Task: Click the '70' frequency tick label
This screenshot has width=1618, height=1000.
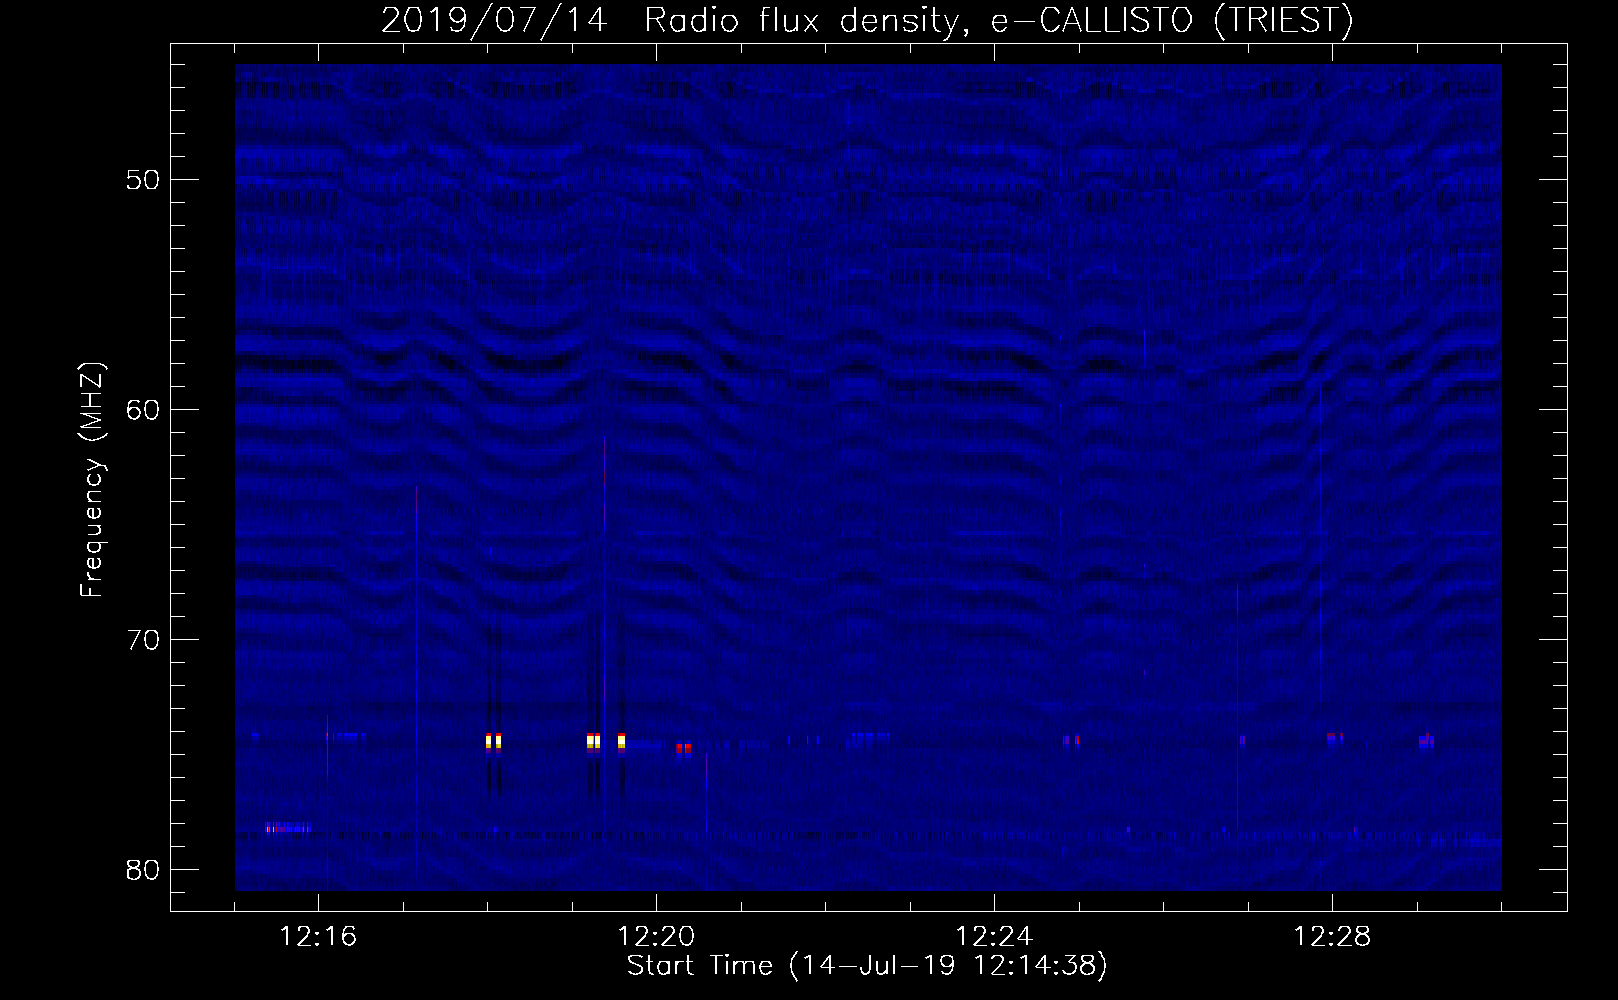Action: [x=143, y=640]
